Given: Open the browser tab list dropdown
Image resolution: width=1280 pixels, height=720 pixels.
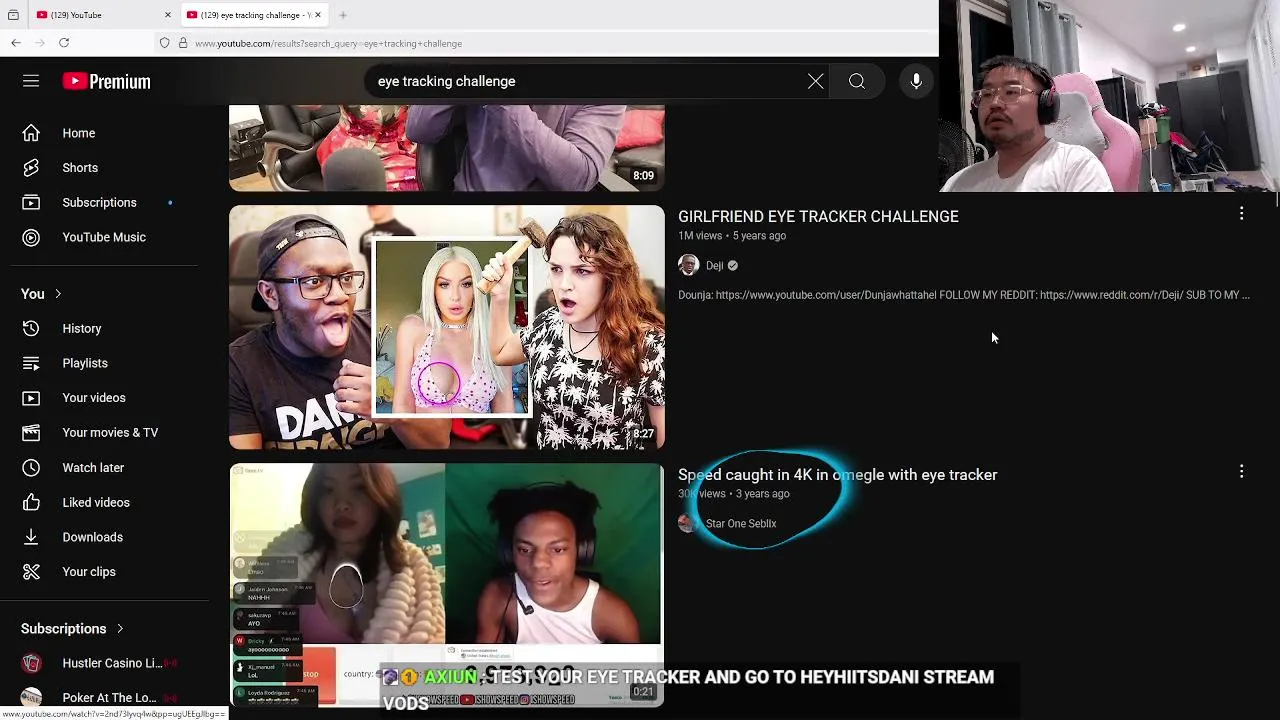Looking at the screenshot, I should [x=13, y=15].
